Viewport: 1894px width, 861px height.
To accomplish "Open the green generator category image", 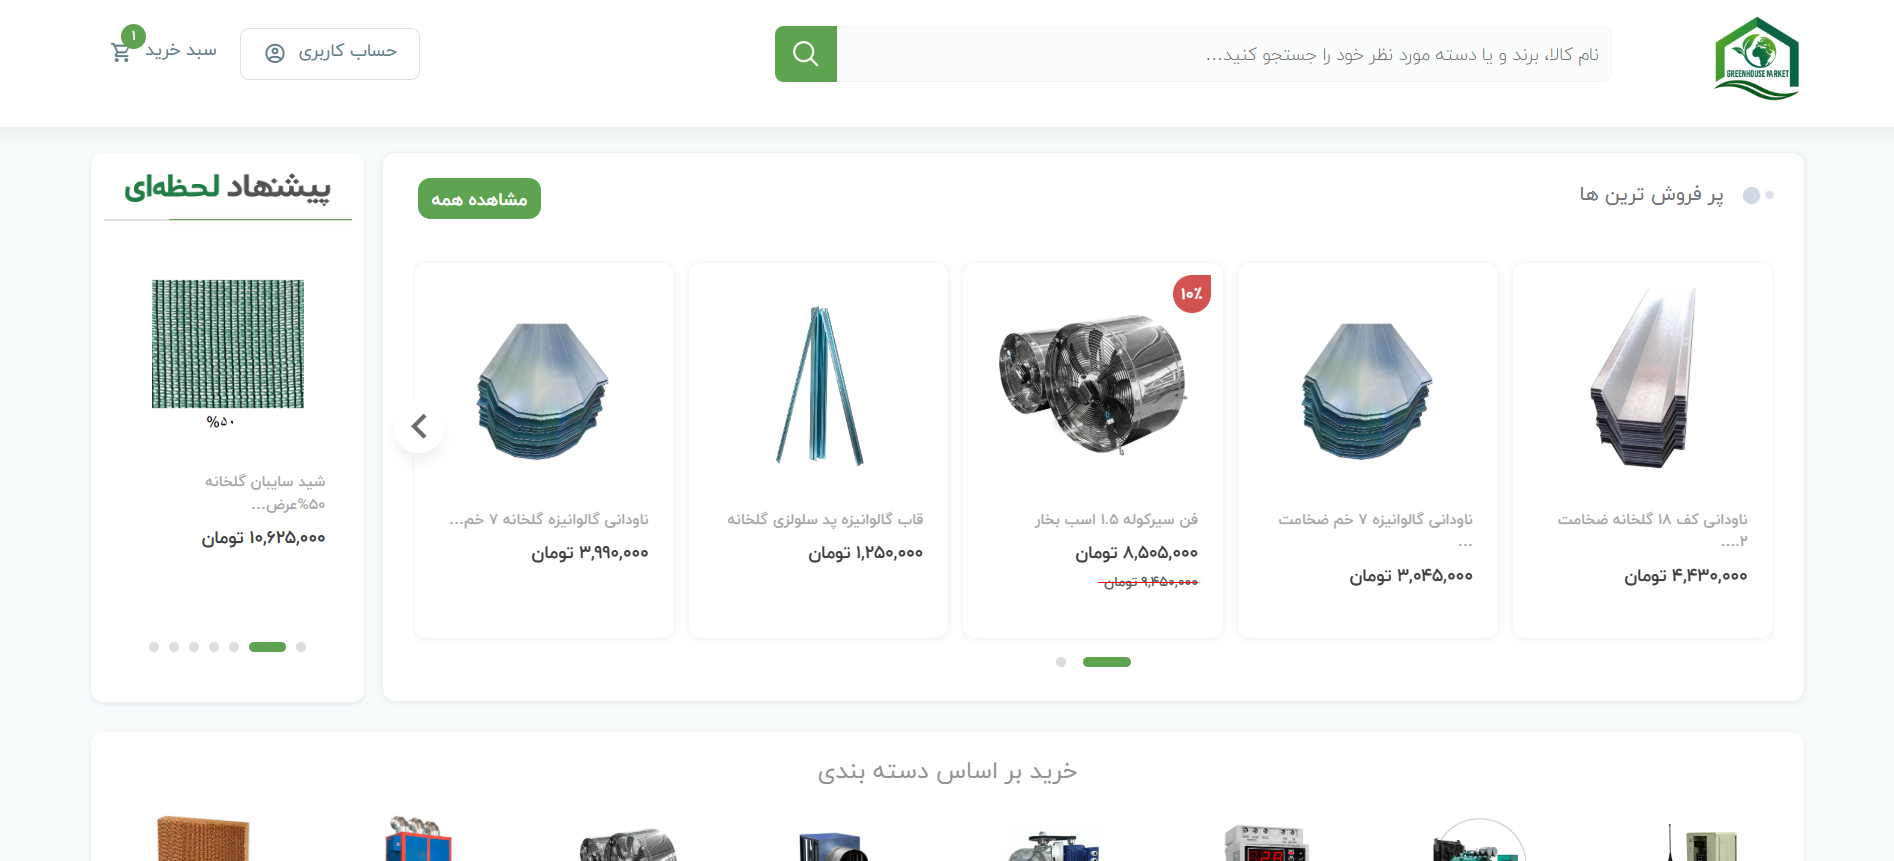I will [1479, 840].
